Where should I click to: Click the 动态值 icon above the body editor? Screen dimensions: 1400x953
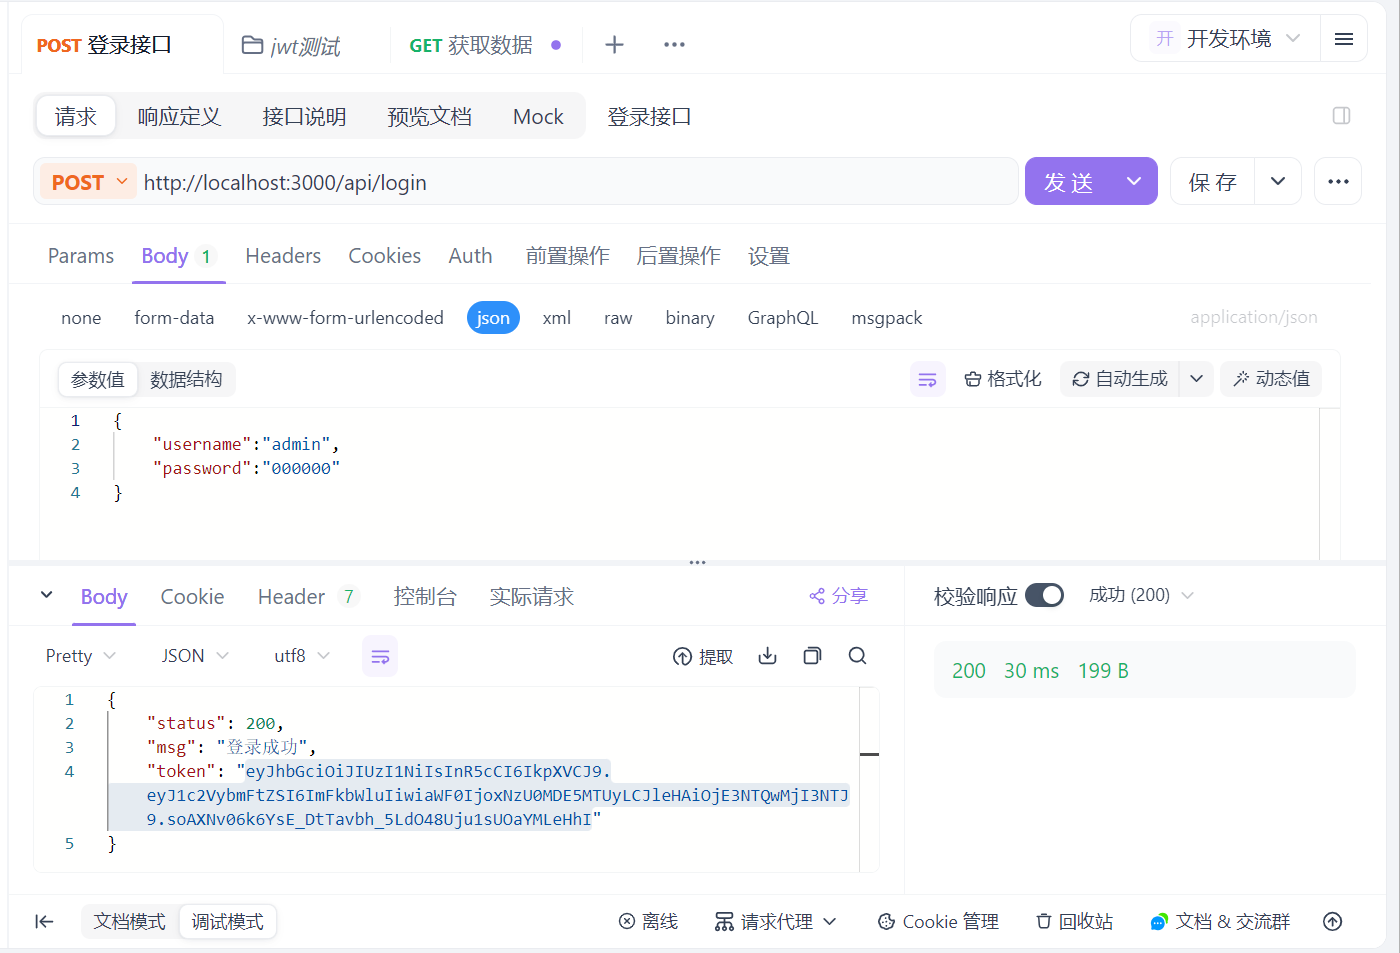(x=1271, y=379)
